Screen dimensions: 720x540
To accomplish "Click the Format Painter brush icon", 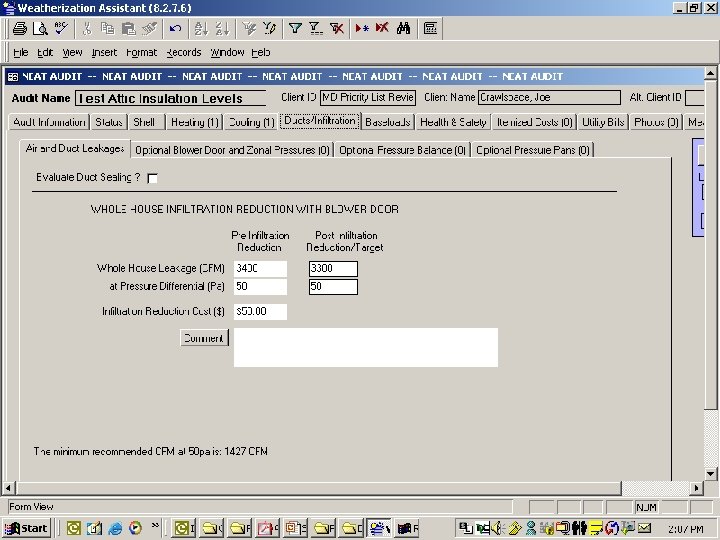I will tap(149, 28).
